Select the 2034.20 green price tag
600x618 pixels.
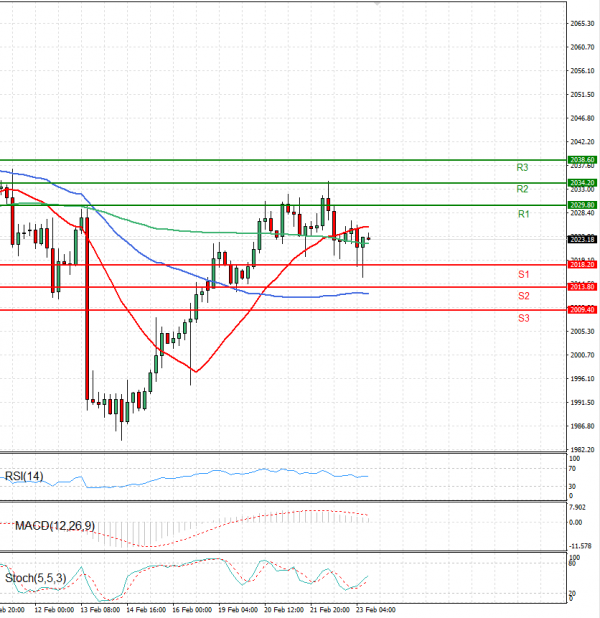tap(582, 183)
